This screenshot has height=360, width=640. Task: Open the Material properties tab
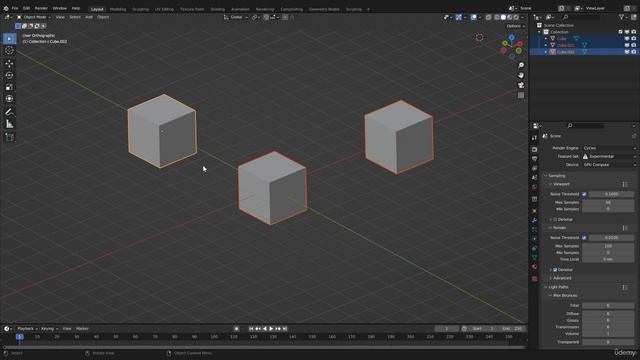534,267
